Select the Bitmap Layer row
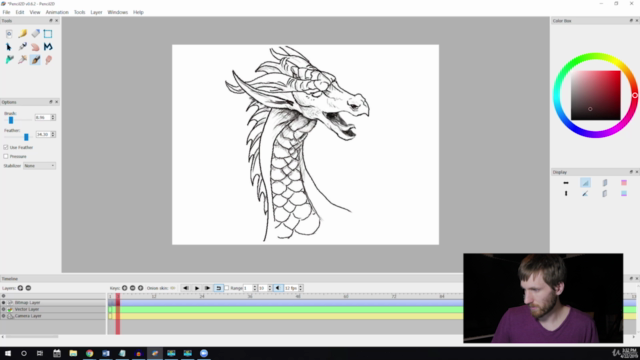 (x=53, y=303)
